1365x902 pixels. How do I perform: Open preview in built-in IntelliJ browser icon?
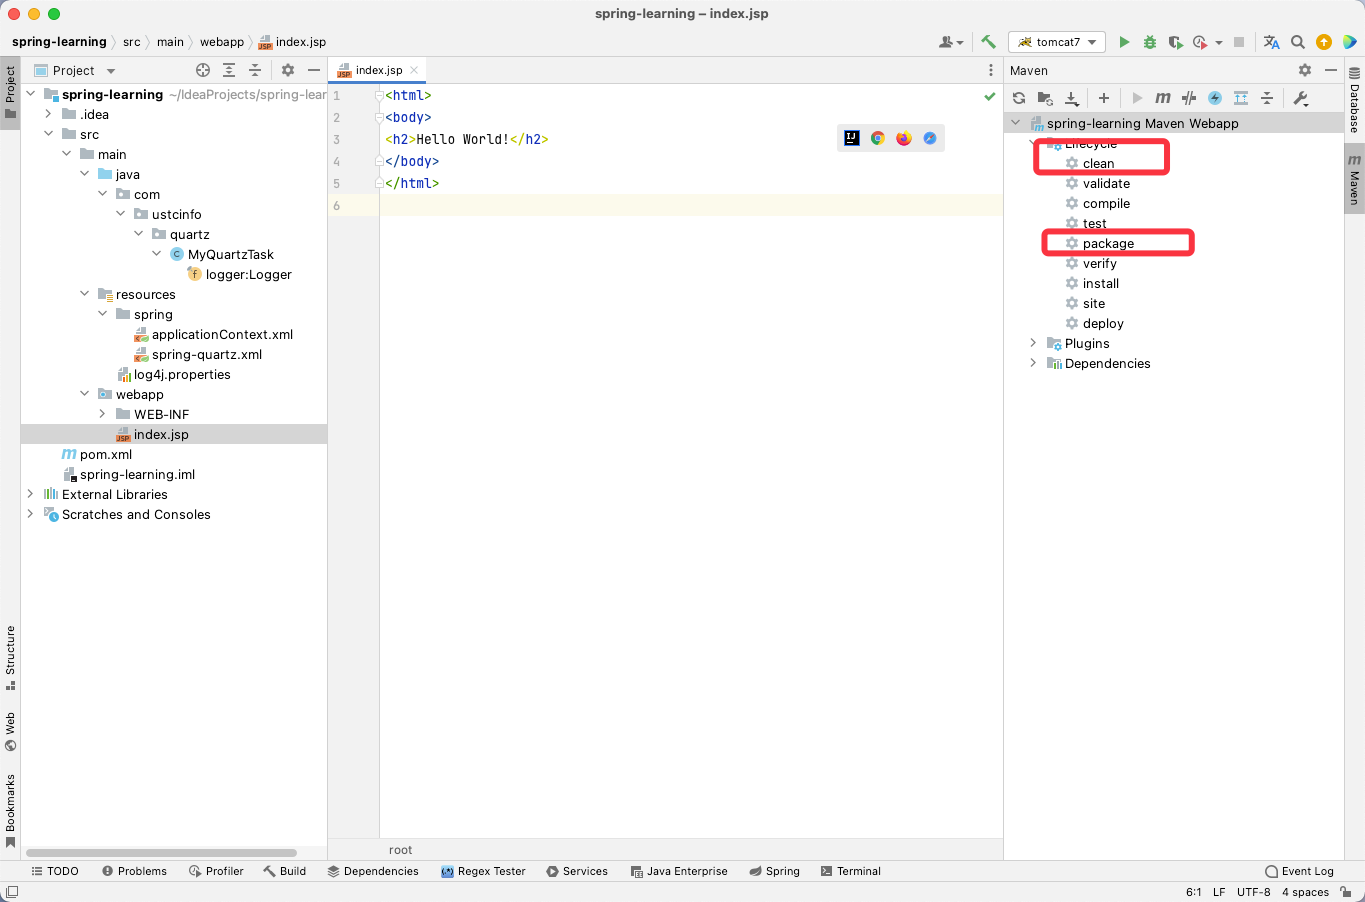click(852, 138)
